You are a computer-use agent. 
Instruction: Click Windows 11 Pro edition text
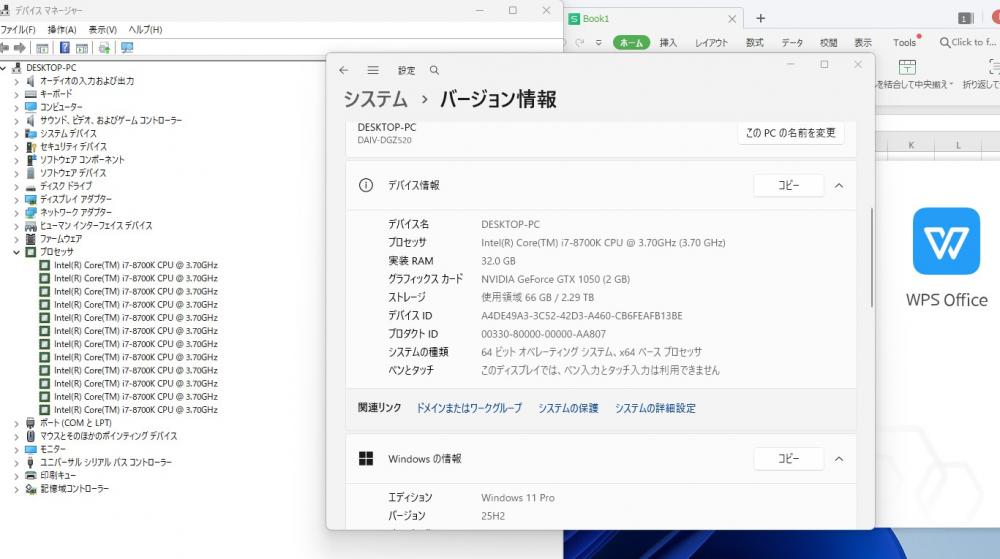click(x=518, y=498)
